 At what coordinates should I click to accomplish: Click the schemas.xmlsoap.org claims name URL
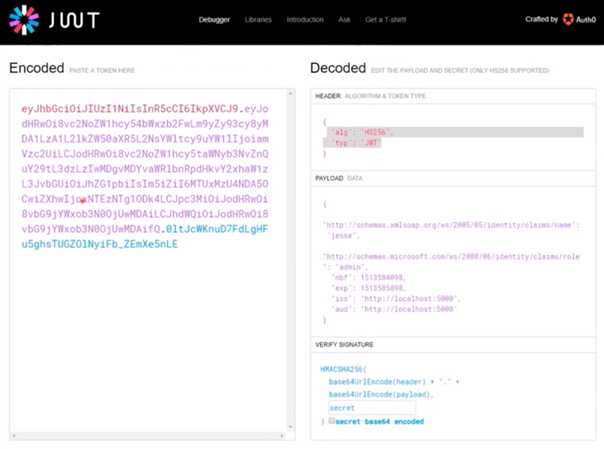point(451,225)
